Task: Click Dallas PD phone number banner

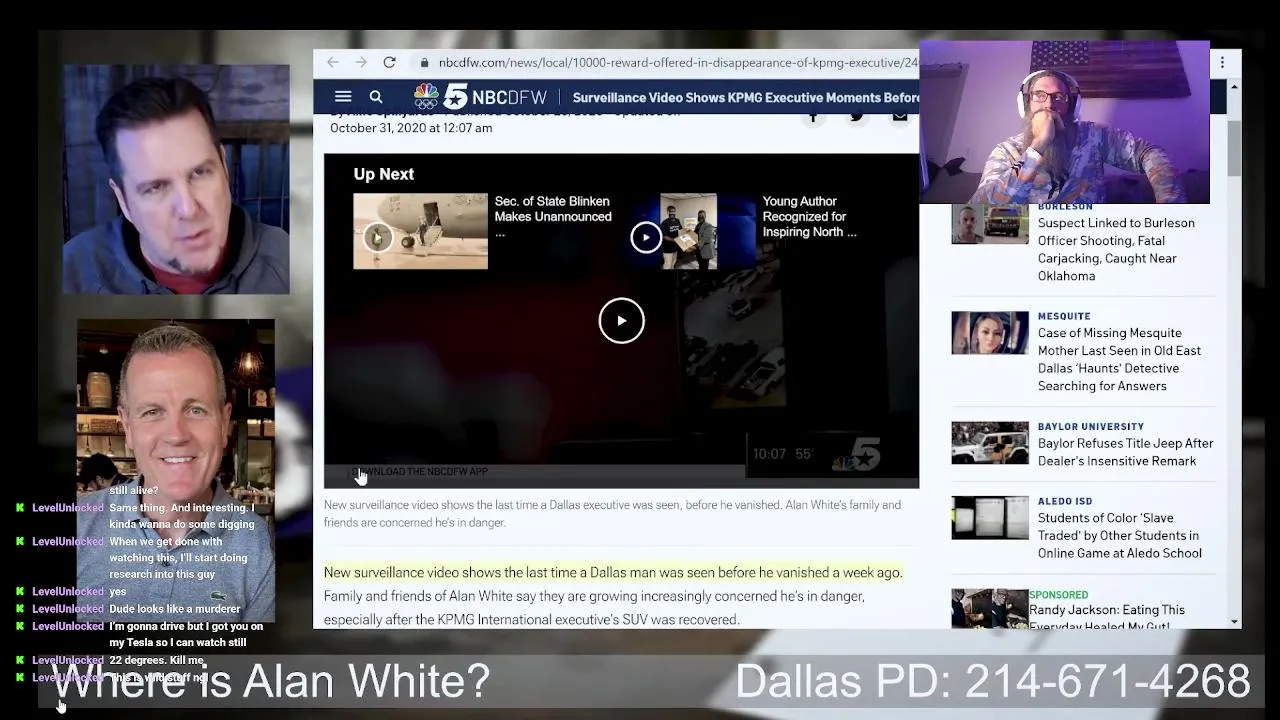Action: [x=992, y=681]
